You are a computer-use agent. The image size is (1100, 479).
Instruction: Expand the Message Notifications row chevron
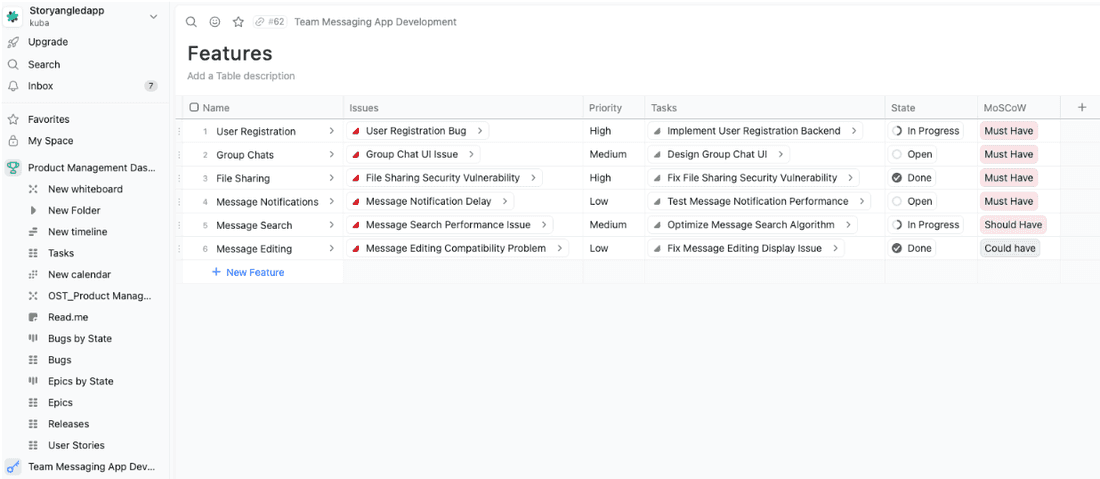pyautogui.click(x=332, y=201)
